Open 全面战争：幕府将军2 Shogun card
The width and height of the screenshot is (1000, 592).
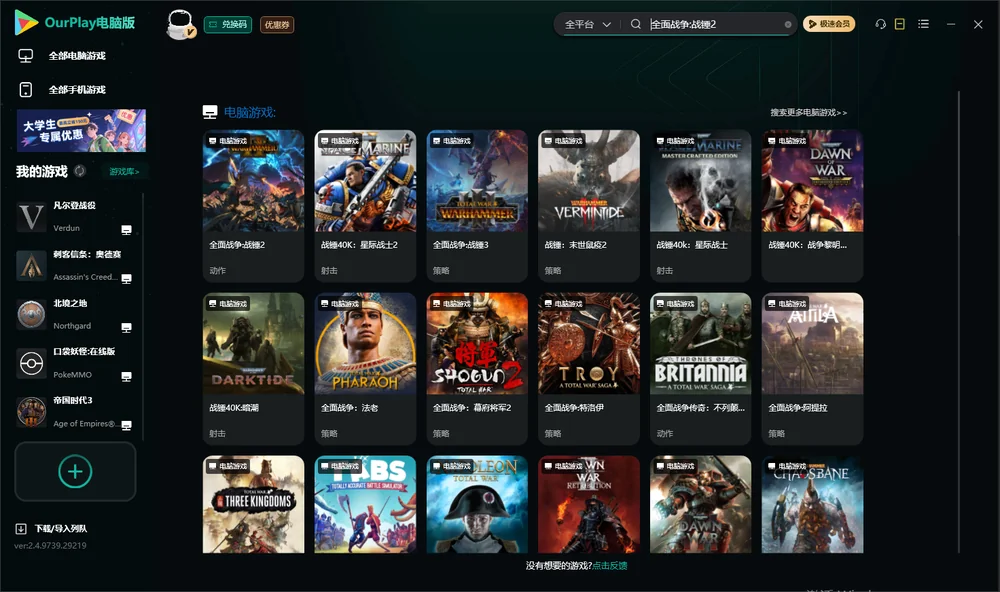click(477, 368)
